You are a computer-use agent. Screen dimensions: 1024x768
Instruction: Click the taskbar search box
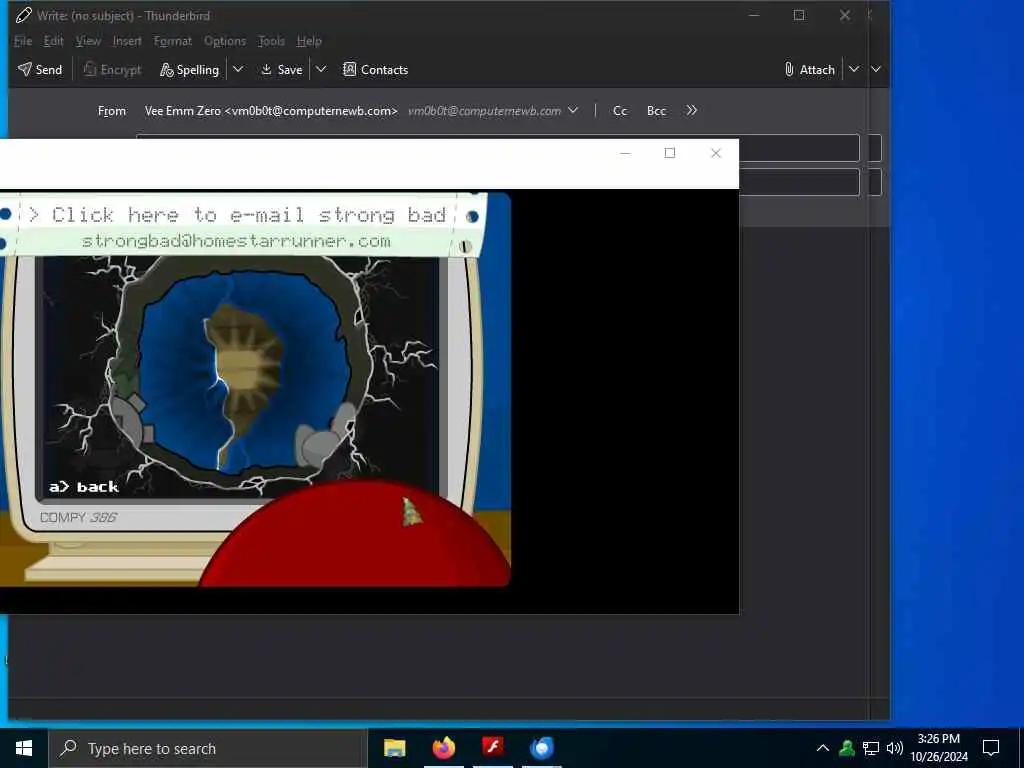[x=208, y=748]
